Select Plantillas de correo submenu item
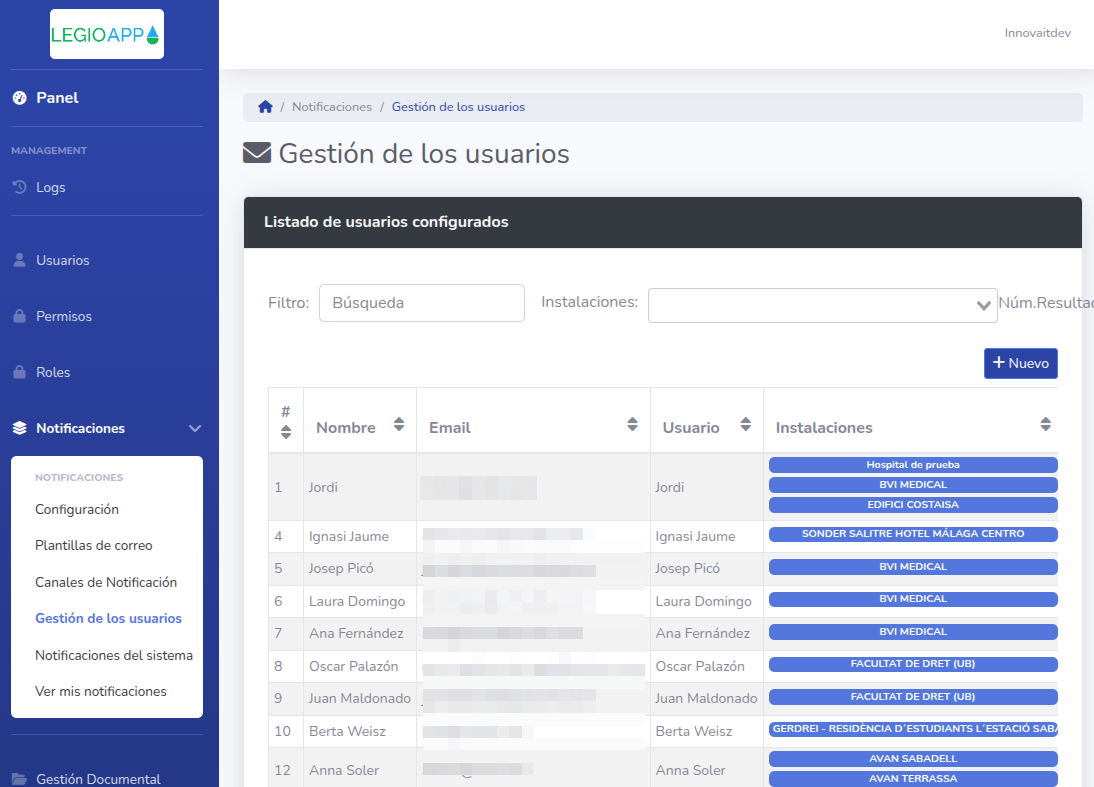The image size is (1094, 787). point(93,546)
